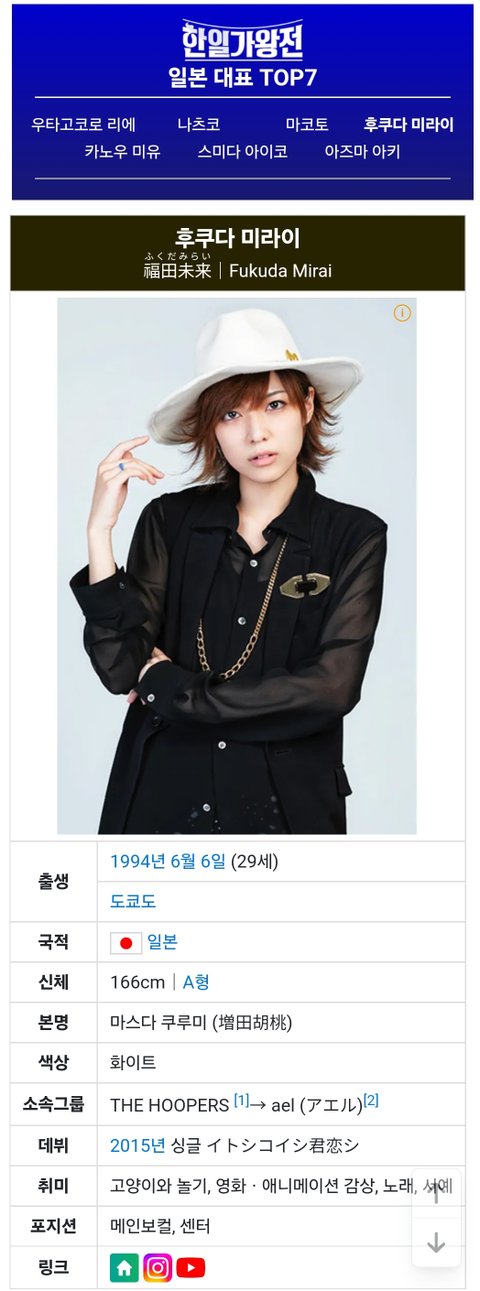Click the info icon on the photo
The width and height of the screenshot is (480, 1291).
pyautogui.click(x=402, y=313)
